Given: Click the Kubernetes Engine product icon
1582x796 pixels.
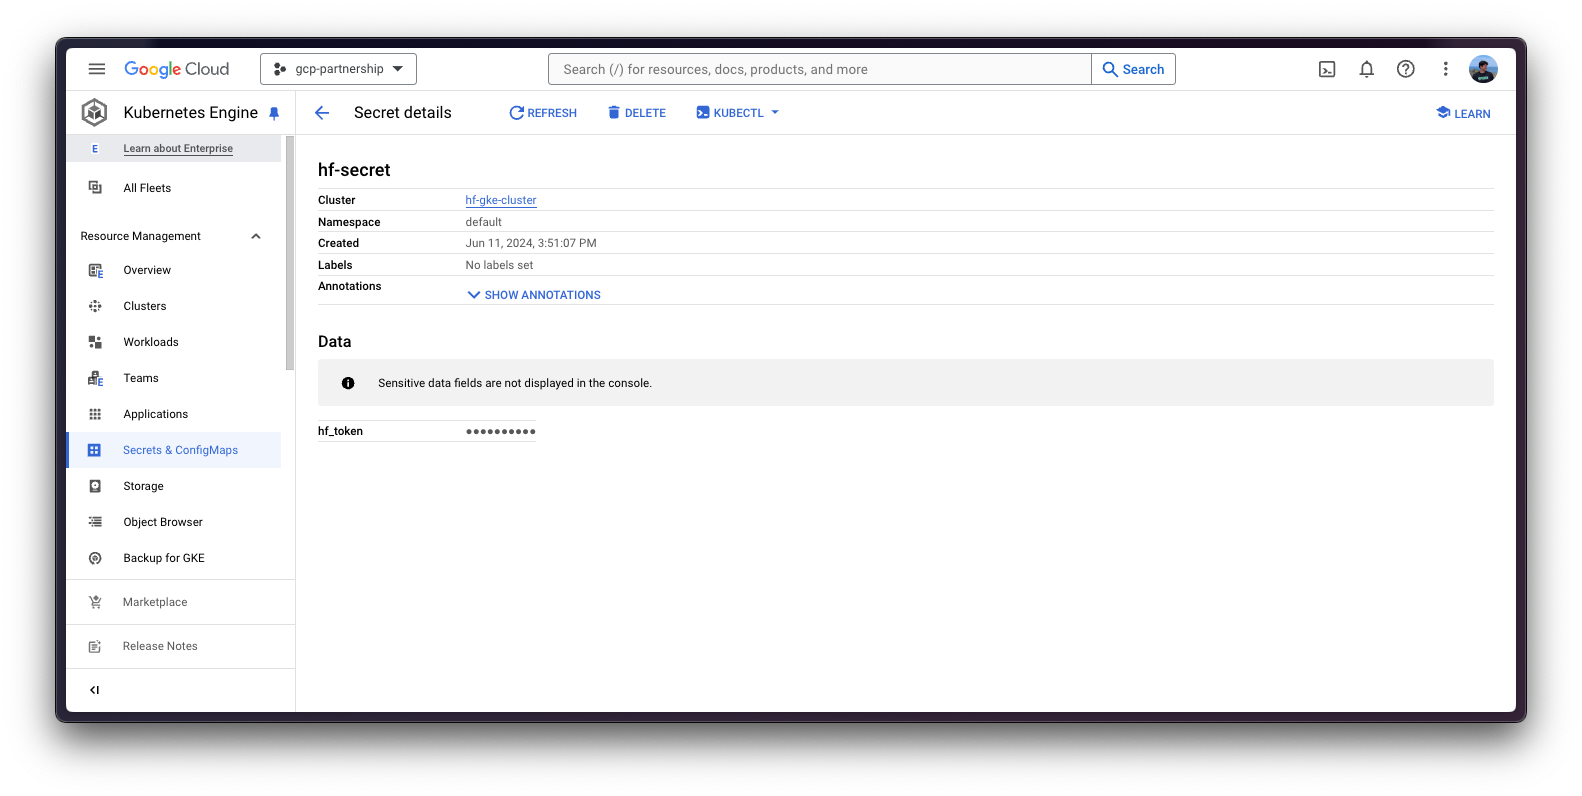Looking at the screenshot, I should pyautogui.click(x=95, y=112).
